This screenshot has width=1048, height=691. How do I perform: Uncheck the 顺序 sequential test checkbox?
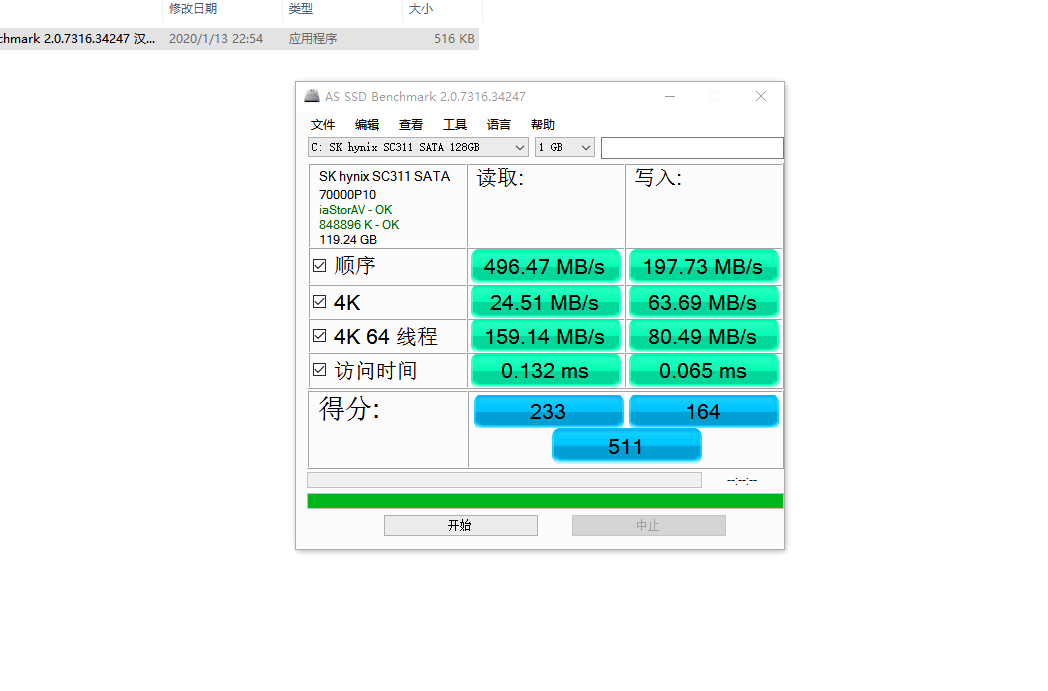tap(319, 265)
